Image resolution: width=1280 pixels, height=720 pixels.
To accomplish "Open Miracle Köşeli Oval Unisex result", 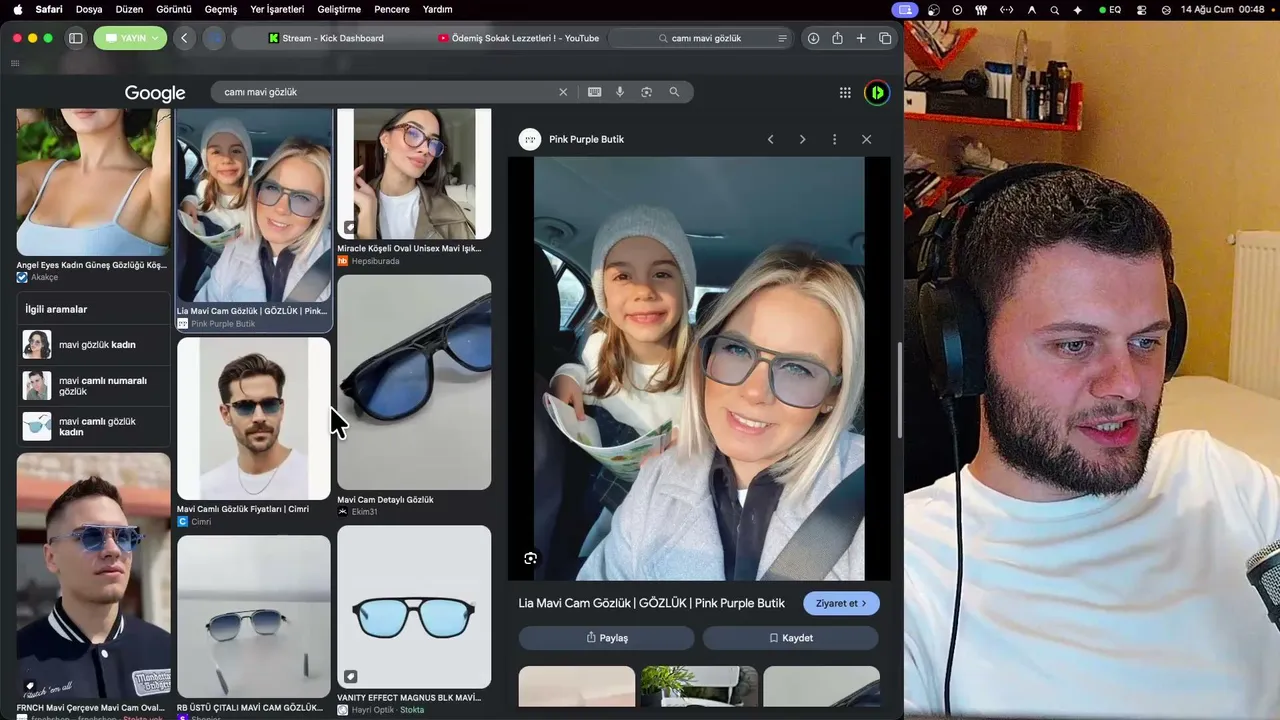I will [x=414, y=188].
